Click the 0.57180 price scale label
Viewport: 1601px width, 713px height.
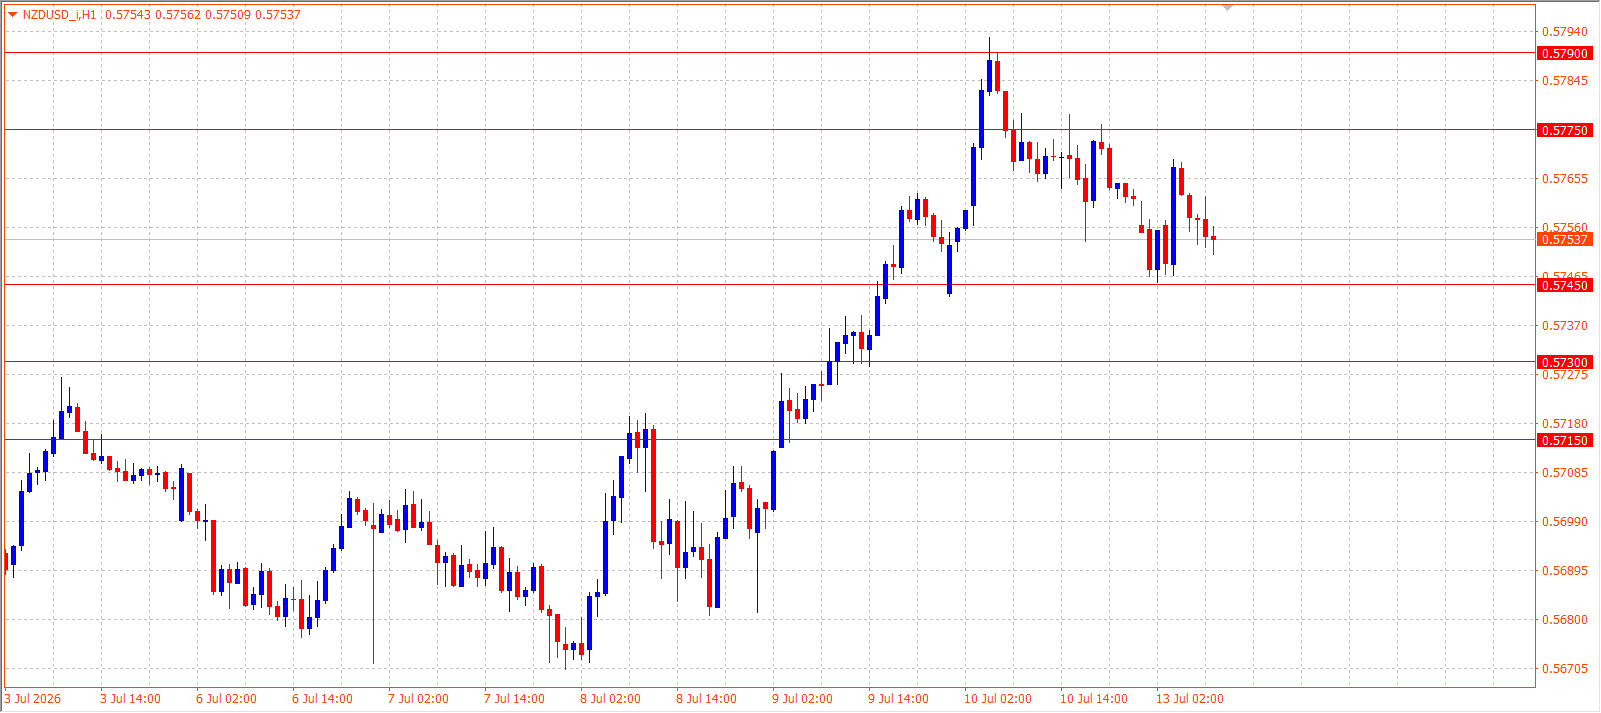(x=1565, y=424)
